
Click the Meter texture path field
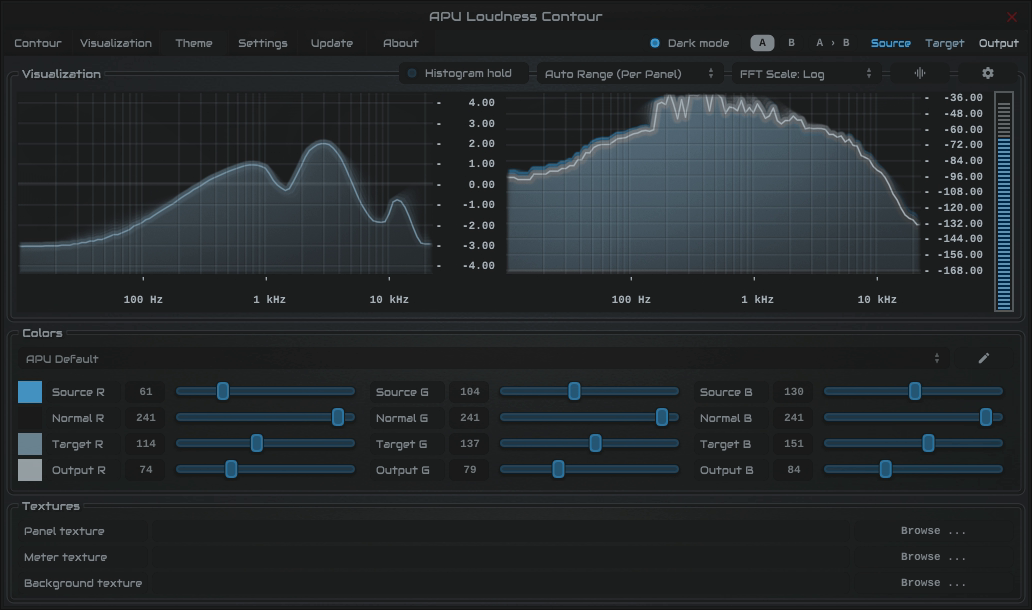[501, 557]
